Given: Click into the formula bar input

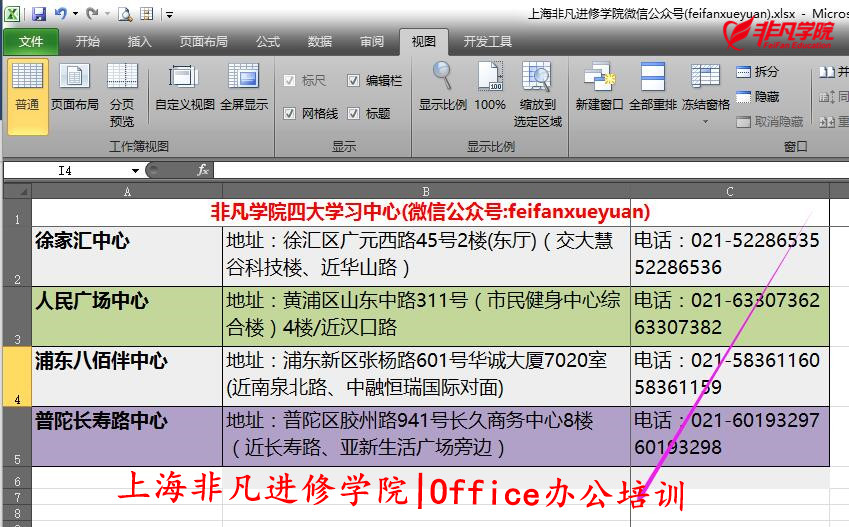Looking at the screenshot, I should [x=531, y=171].
